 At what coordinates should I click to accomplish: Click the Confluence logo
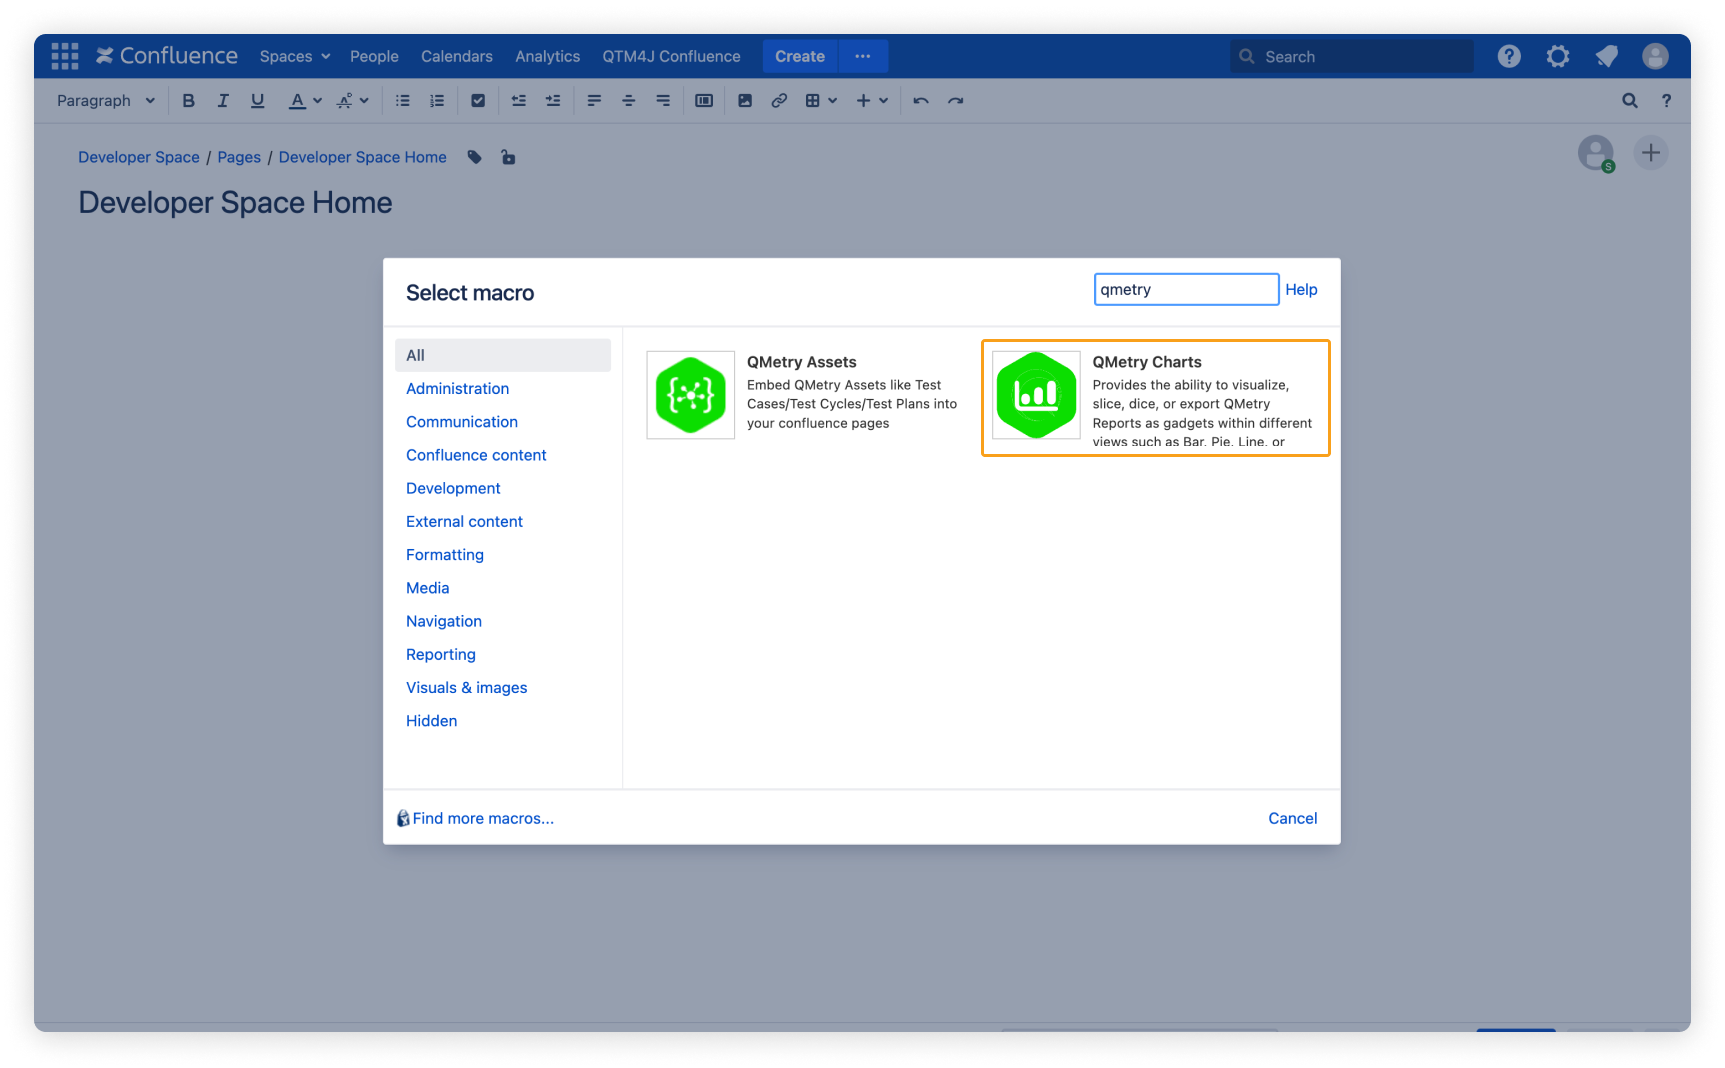point(167,56)
